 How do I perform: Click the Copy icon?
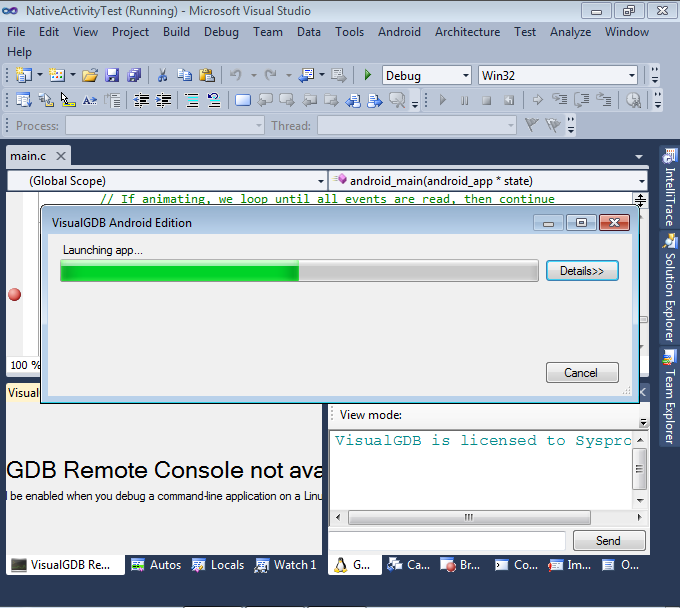184,75
